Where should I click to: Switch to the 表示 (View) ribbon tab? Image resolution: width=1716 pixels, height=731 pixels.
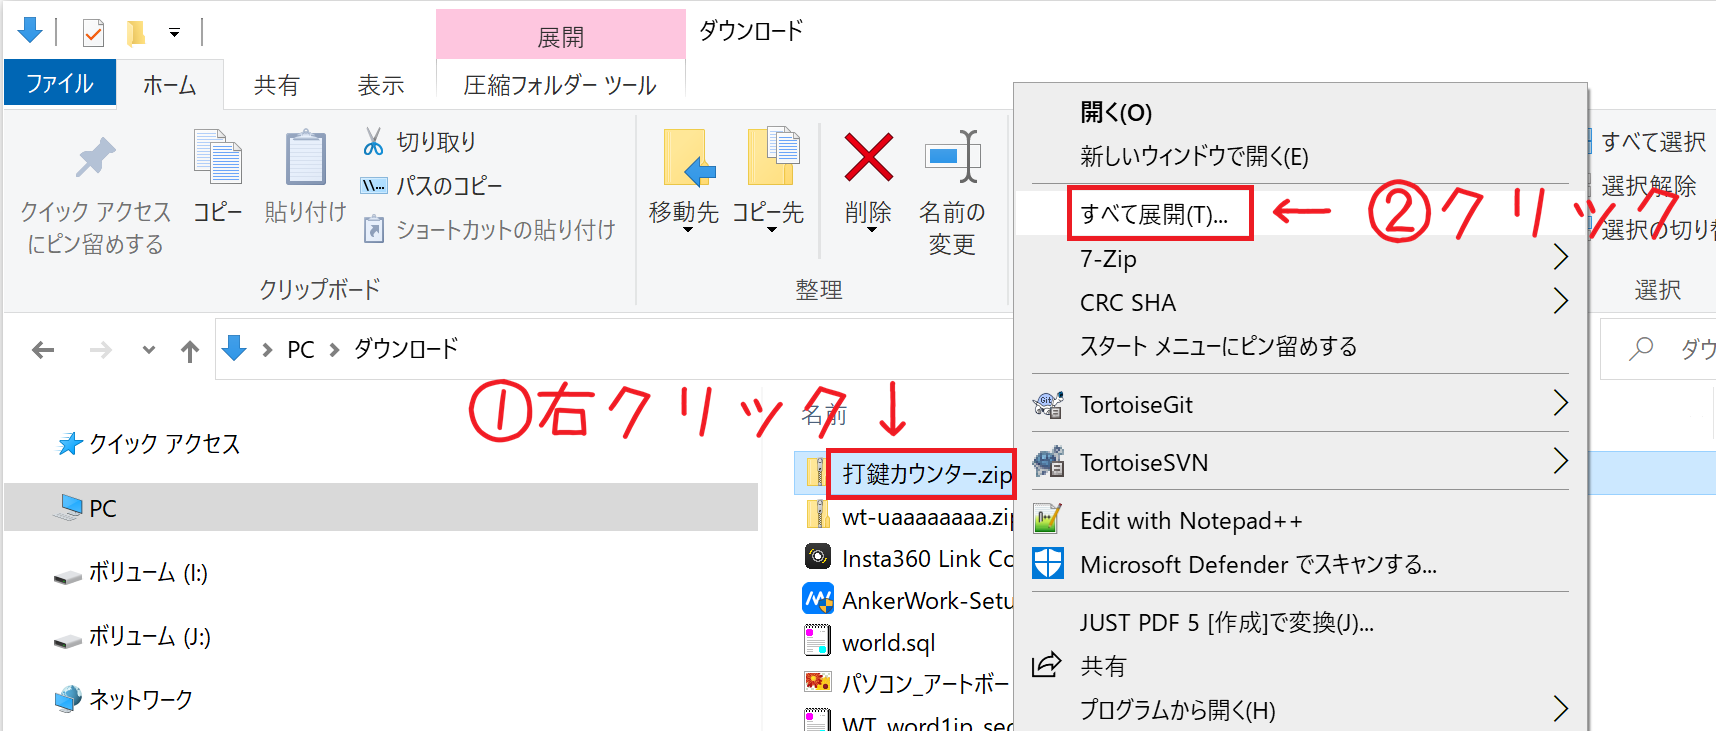(381, 86)
